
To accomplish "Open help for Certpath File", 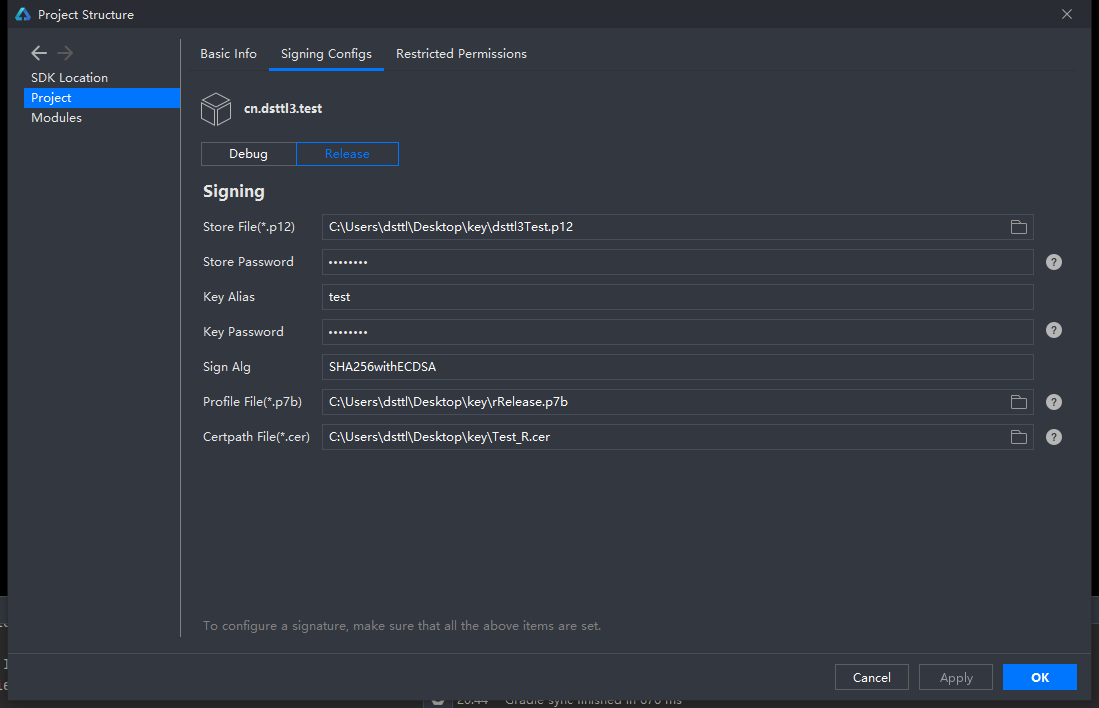I will point(1053,437).
